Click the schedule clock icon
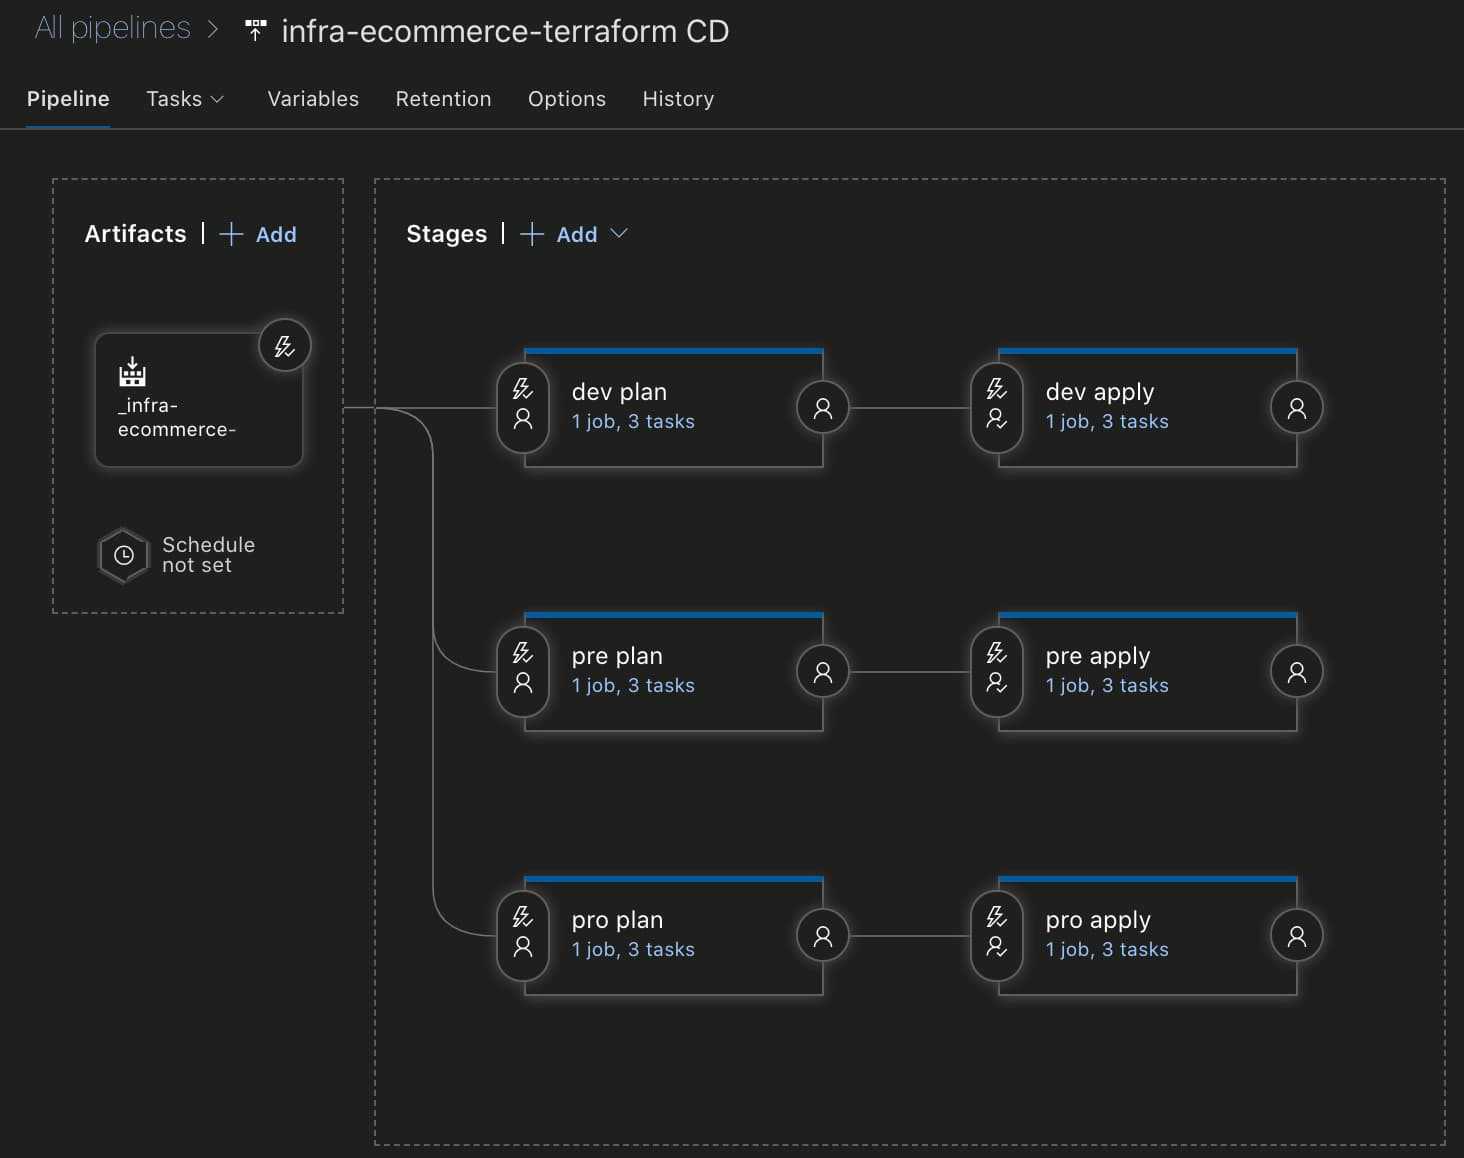Viewport: 1464px width, 1158px height. click(x=124, y=555)
